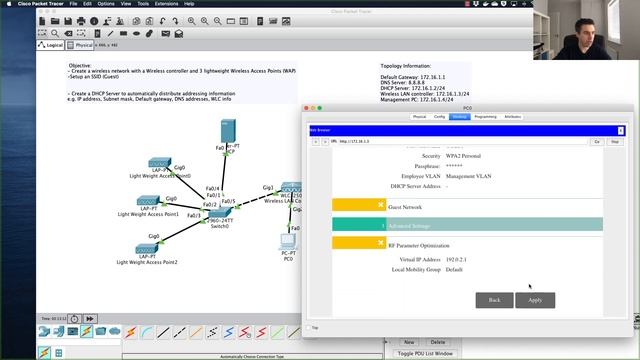The height and width of the screenshot is (360, 640).
Task: Choose the Network Devices category icon
Action: pos(44,331)
